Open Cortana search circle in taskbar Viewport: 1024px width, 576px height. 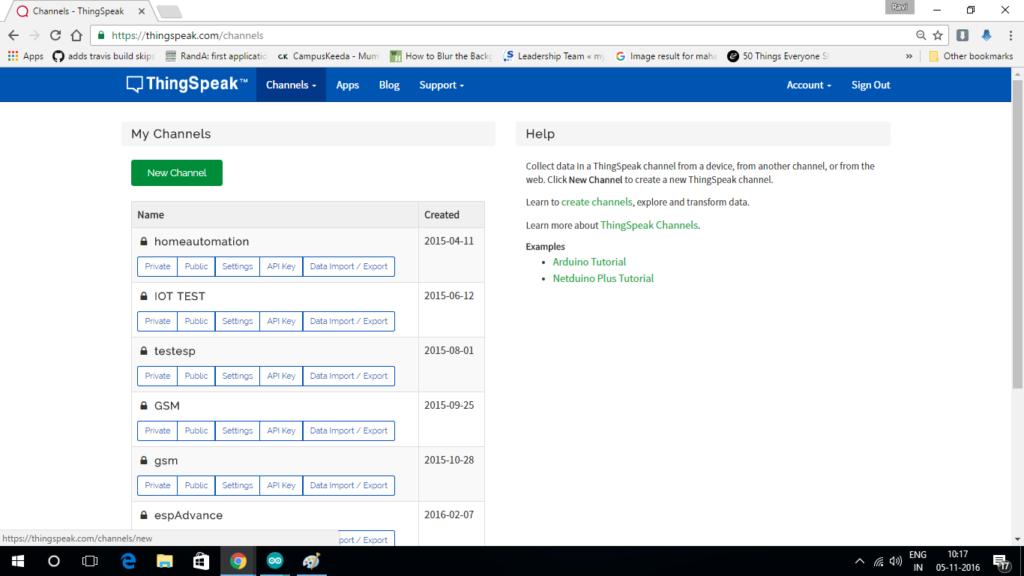pyautogui.click(x=54, y=561)
